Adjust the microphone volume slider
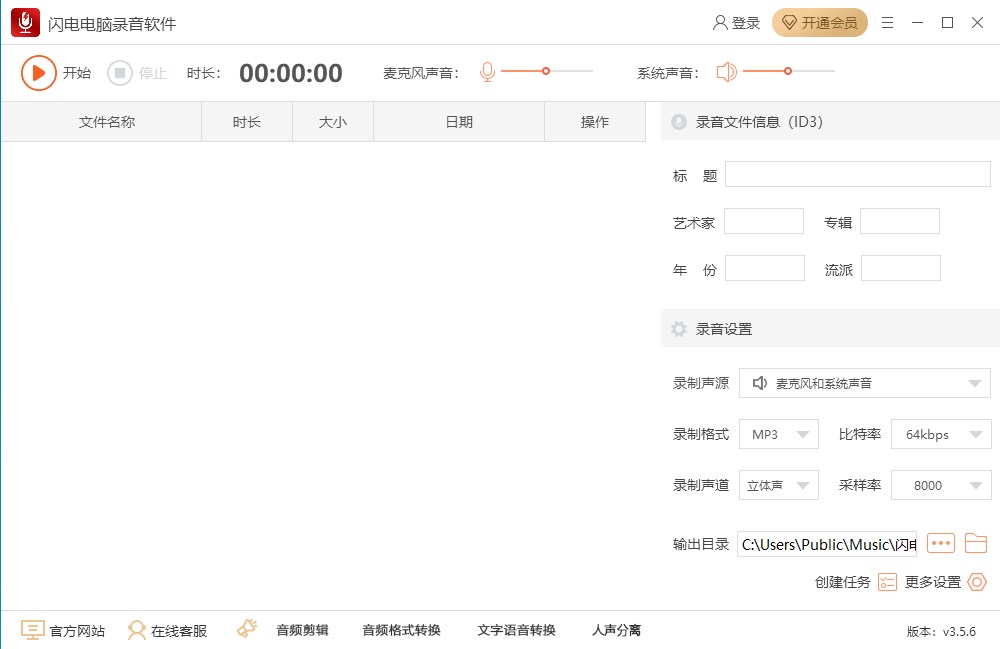This screenshot has width=1000, height=649. tap(547, 71)
